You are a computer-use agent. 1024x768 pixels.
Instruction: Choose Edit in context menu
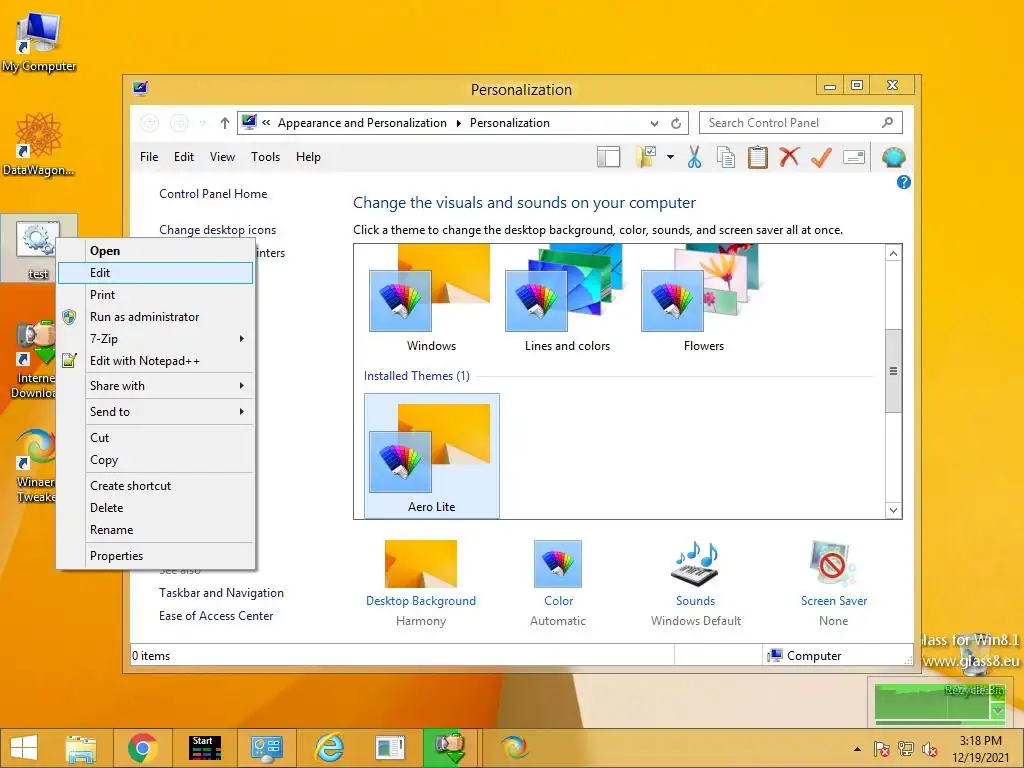(x=155, y=273)
